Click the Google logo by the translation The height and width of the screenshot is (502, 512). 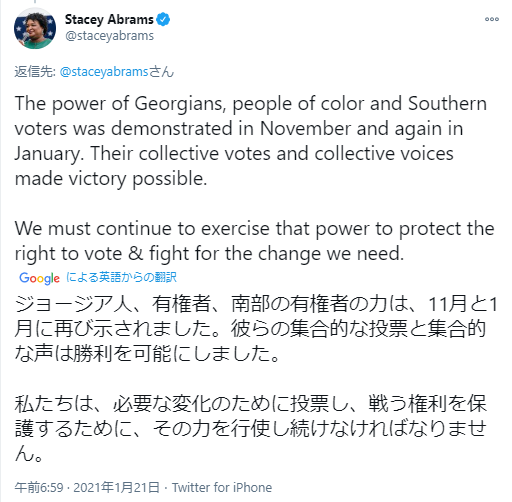(39, 278)
